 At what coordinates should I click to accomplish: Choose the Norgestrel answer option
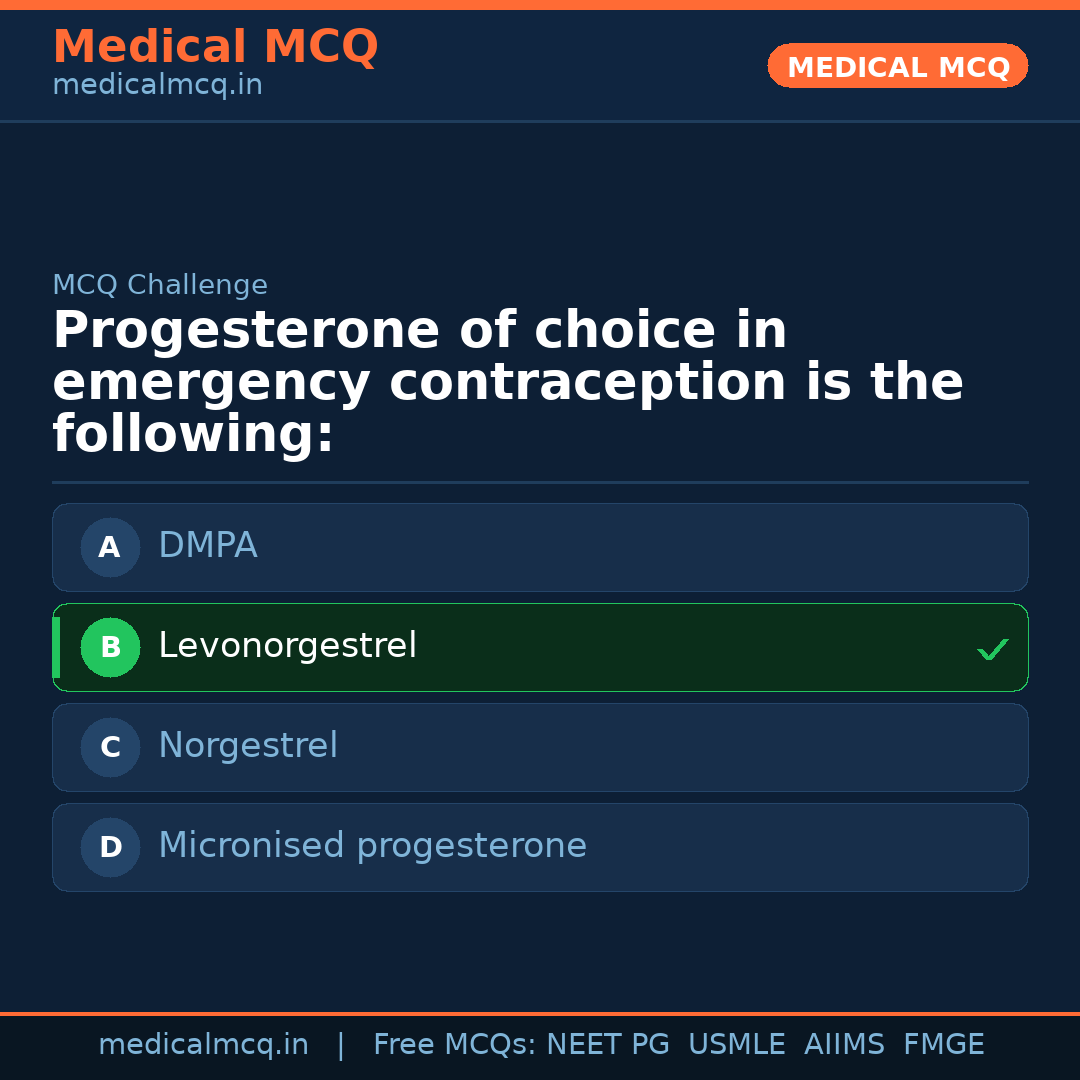[540, 747]
